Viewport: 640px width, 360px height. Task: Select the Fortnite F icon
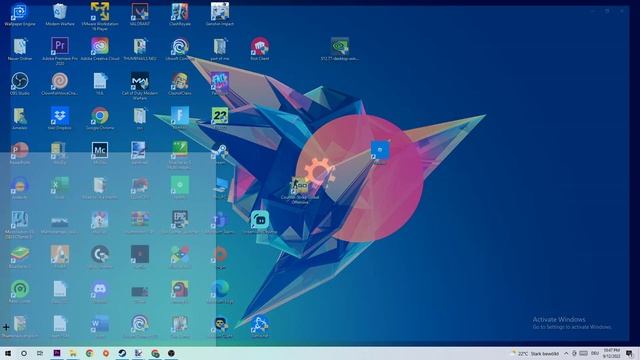click(180, 116)
